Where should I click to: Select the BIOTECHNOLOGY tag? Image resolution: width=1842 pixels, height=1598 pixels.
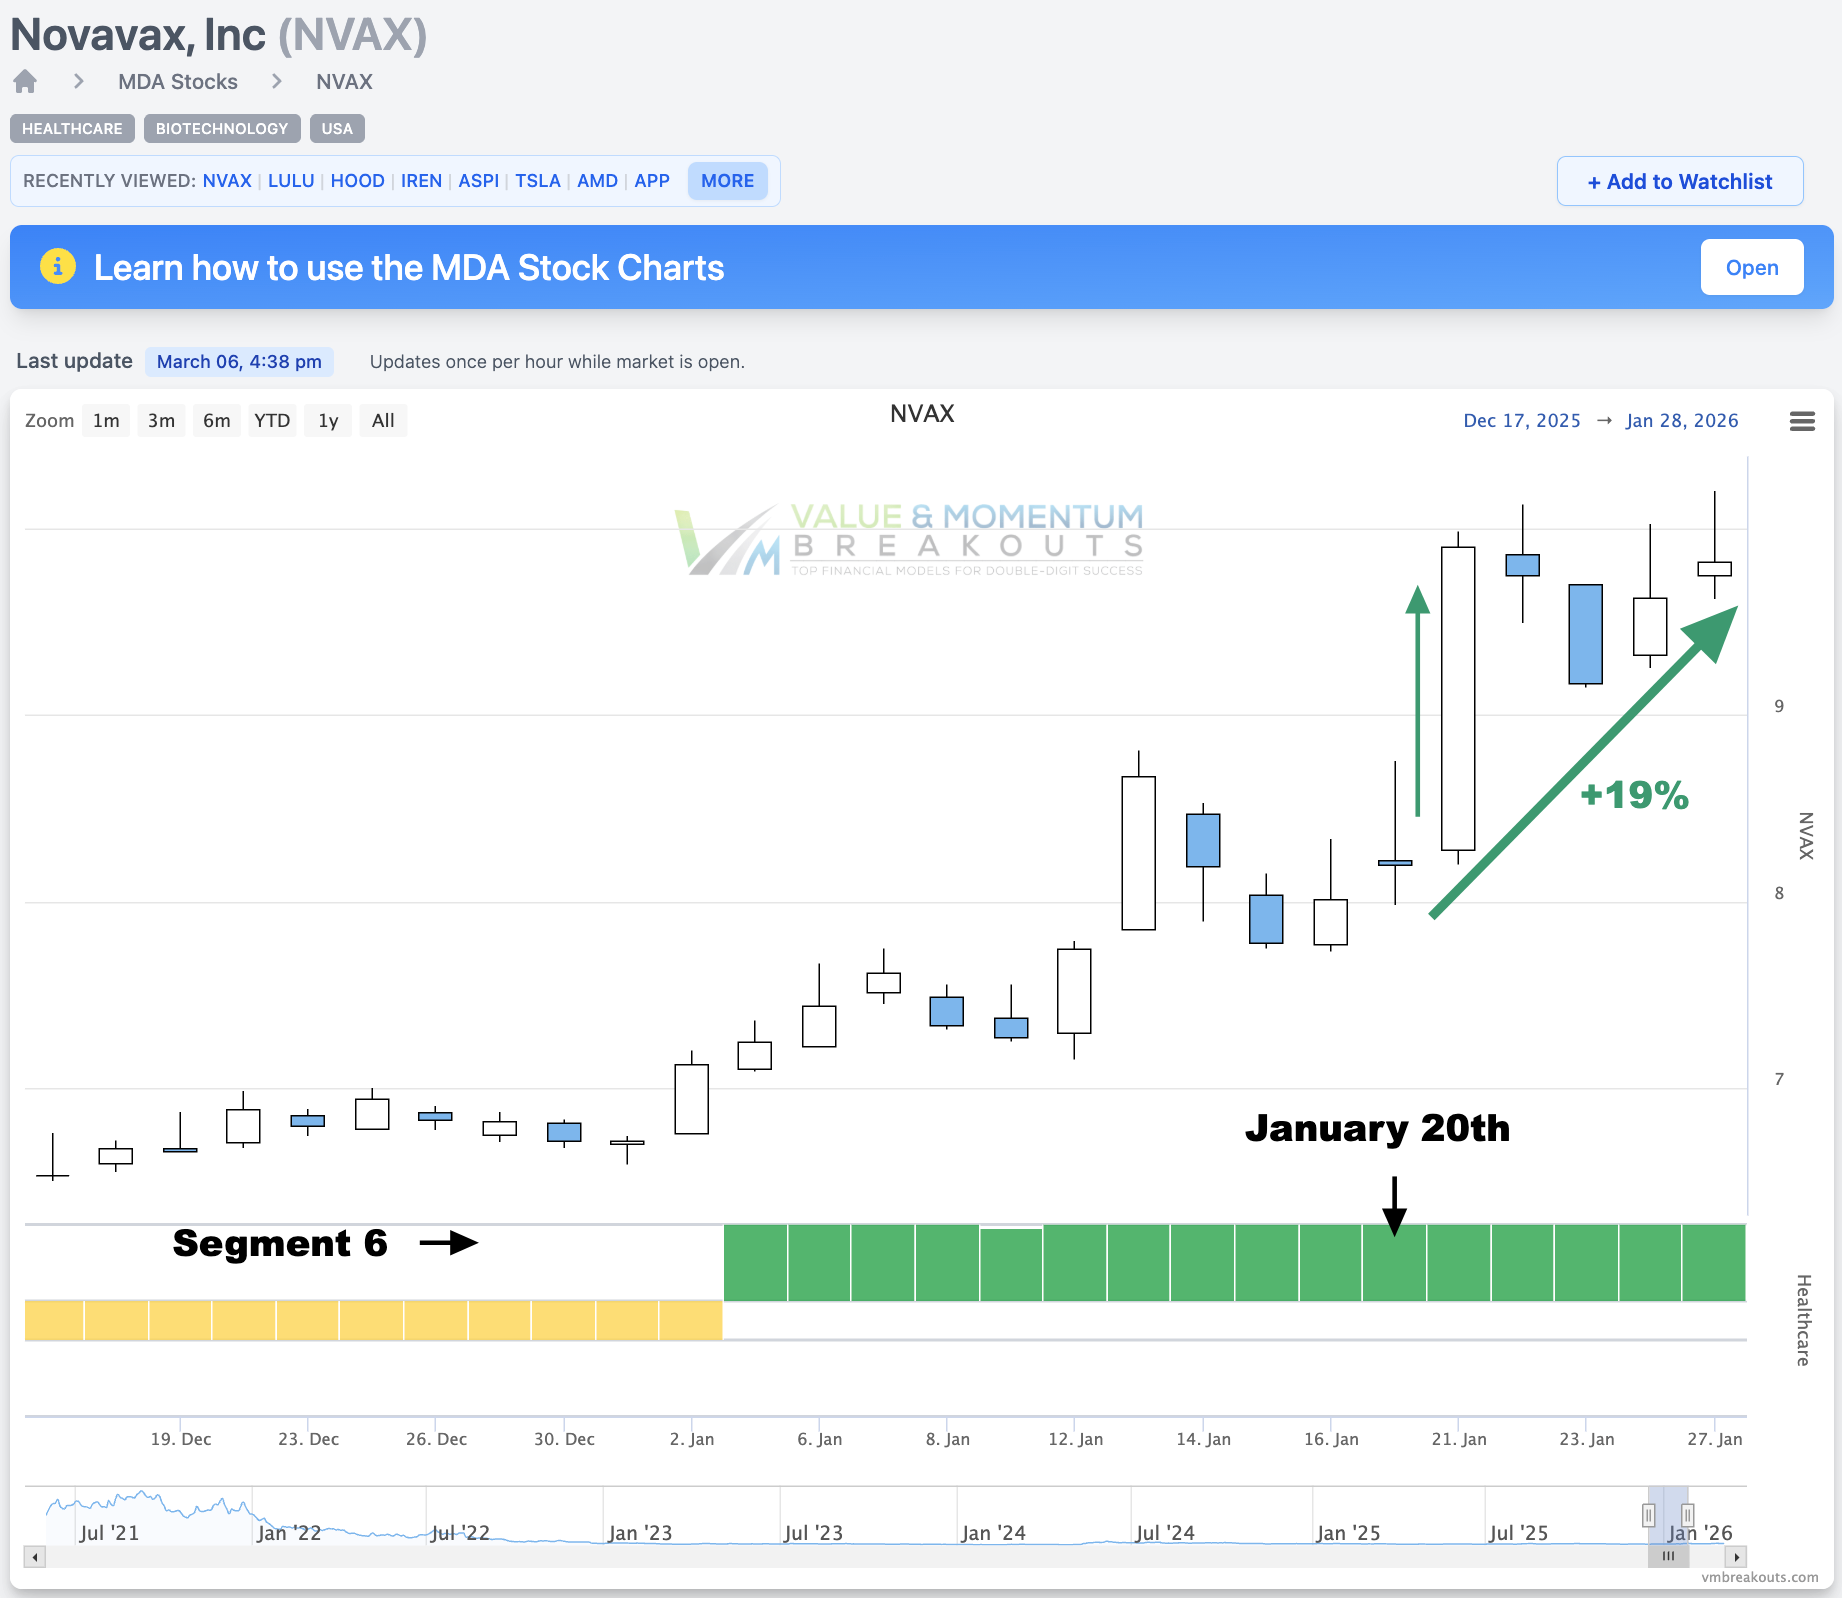222,129
